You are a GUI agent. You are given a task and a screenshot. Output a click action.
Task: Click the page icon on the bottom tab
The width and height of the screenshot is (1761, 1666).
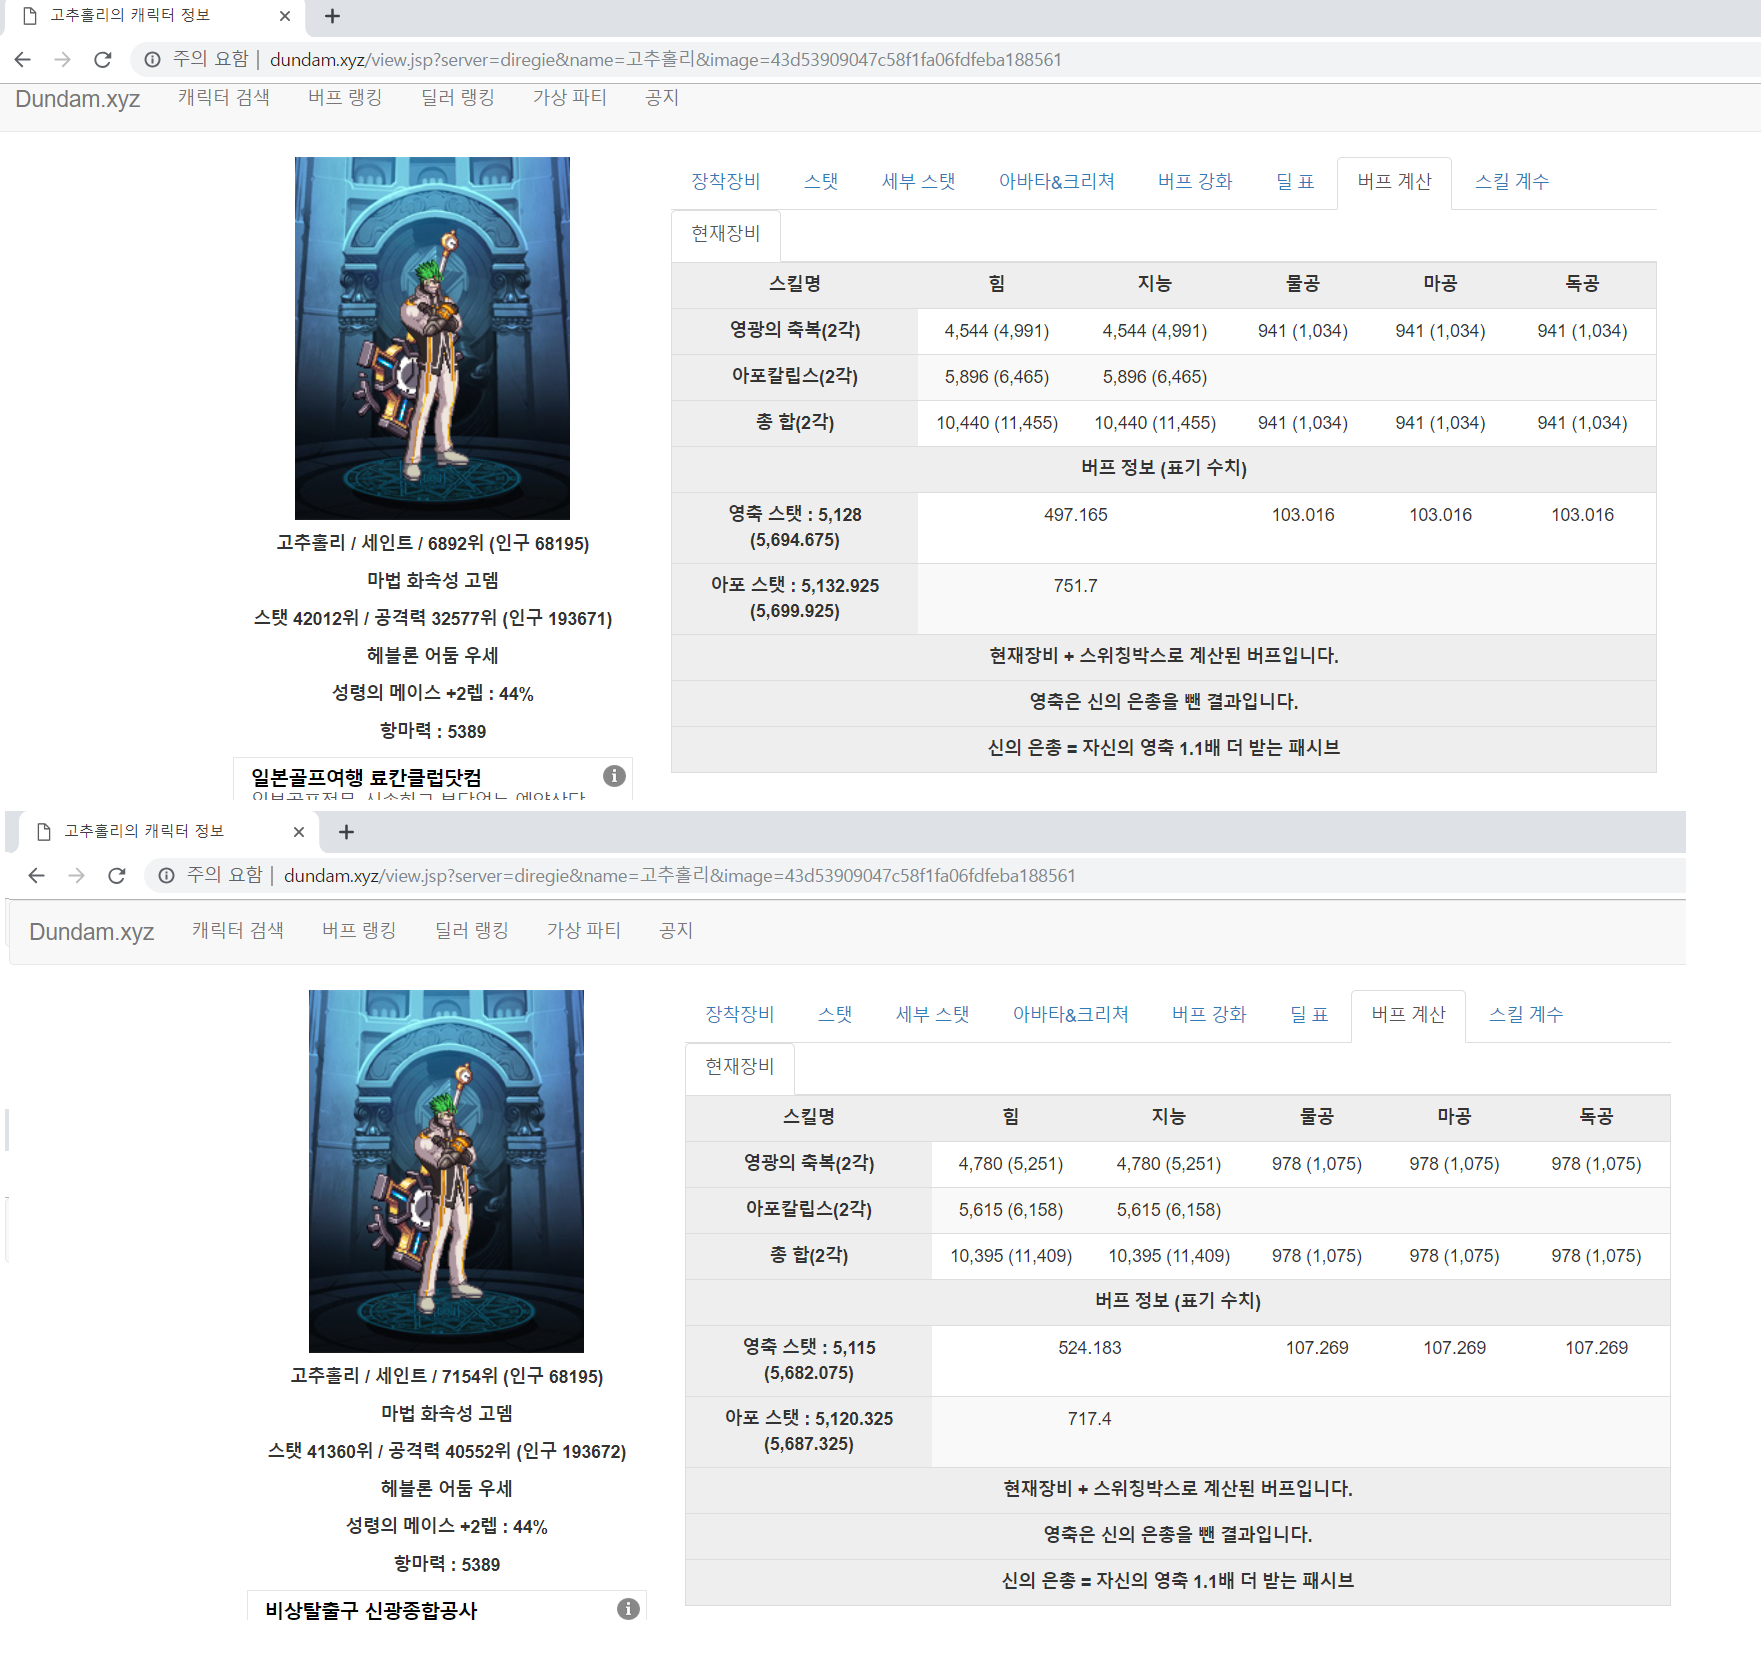tap(44, 832)
